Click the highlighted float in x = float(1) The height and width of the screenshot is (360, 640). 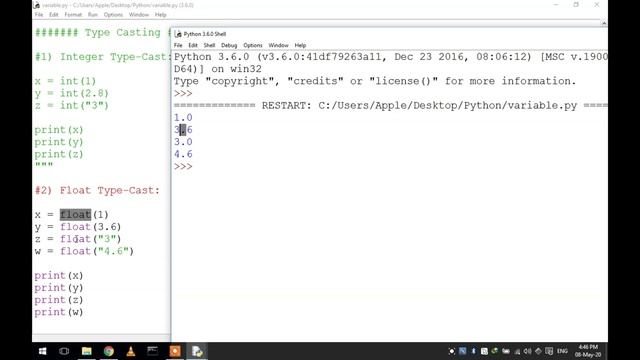[76, 215]
